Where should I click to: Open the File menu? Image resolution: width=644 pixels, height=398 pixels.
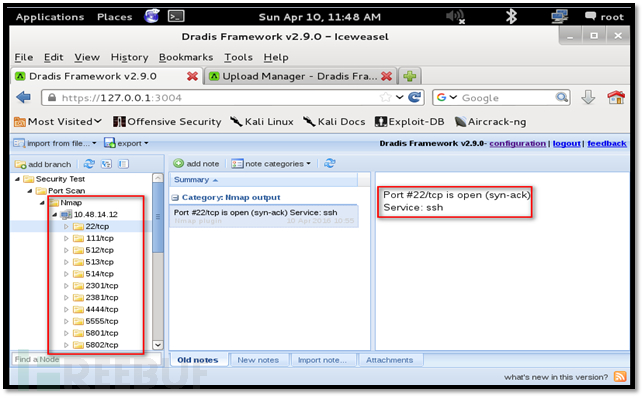click(x=24, y=57)
